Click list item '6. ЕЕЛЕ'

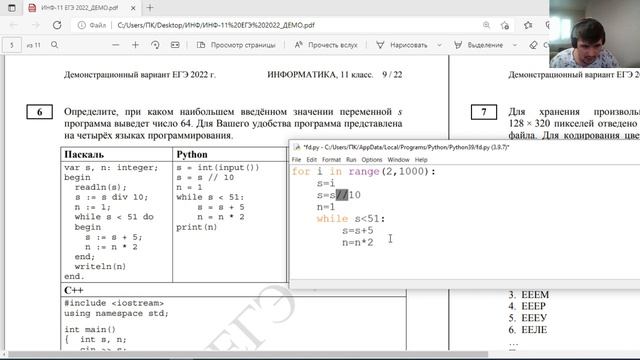tap(528, 330)
